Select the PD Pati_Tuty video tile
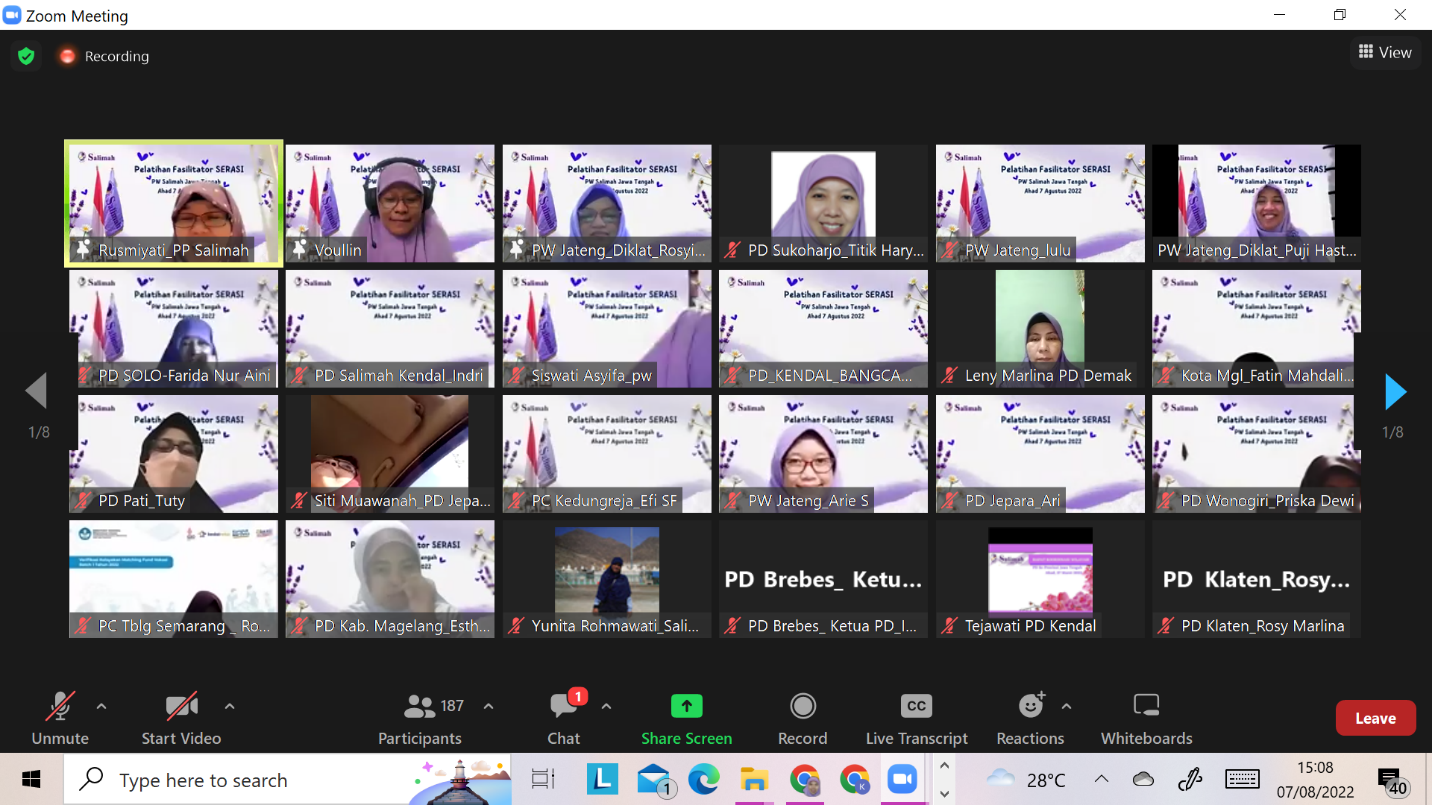 coord(174,454)
